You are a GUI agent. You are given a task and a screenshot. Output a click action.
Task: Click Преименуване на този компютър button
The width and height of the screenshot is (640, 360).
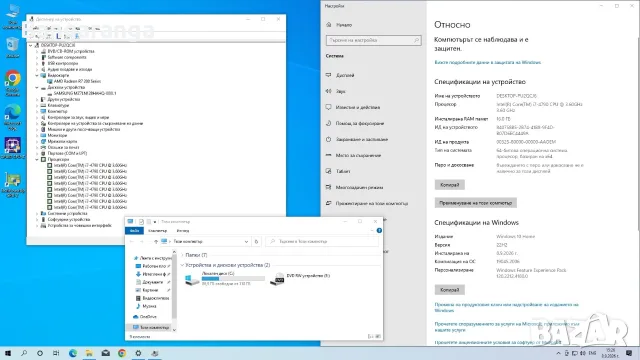point(476,203)
